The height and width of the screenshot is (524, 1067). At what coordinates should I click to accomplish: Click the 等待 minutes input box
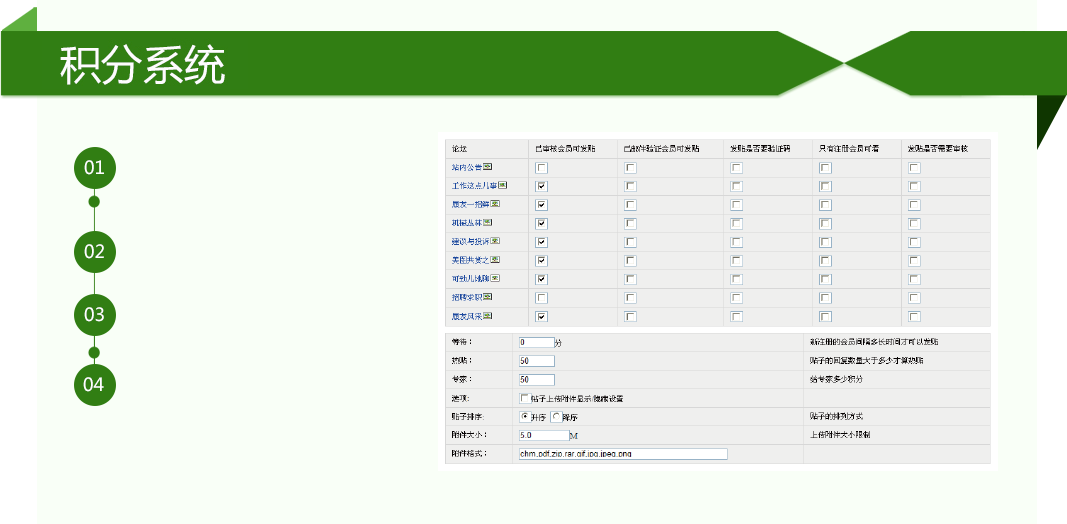point(536,342)
